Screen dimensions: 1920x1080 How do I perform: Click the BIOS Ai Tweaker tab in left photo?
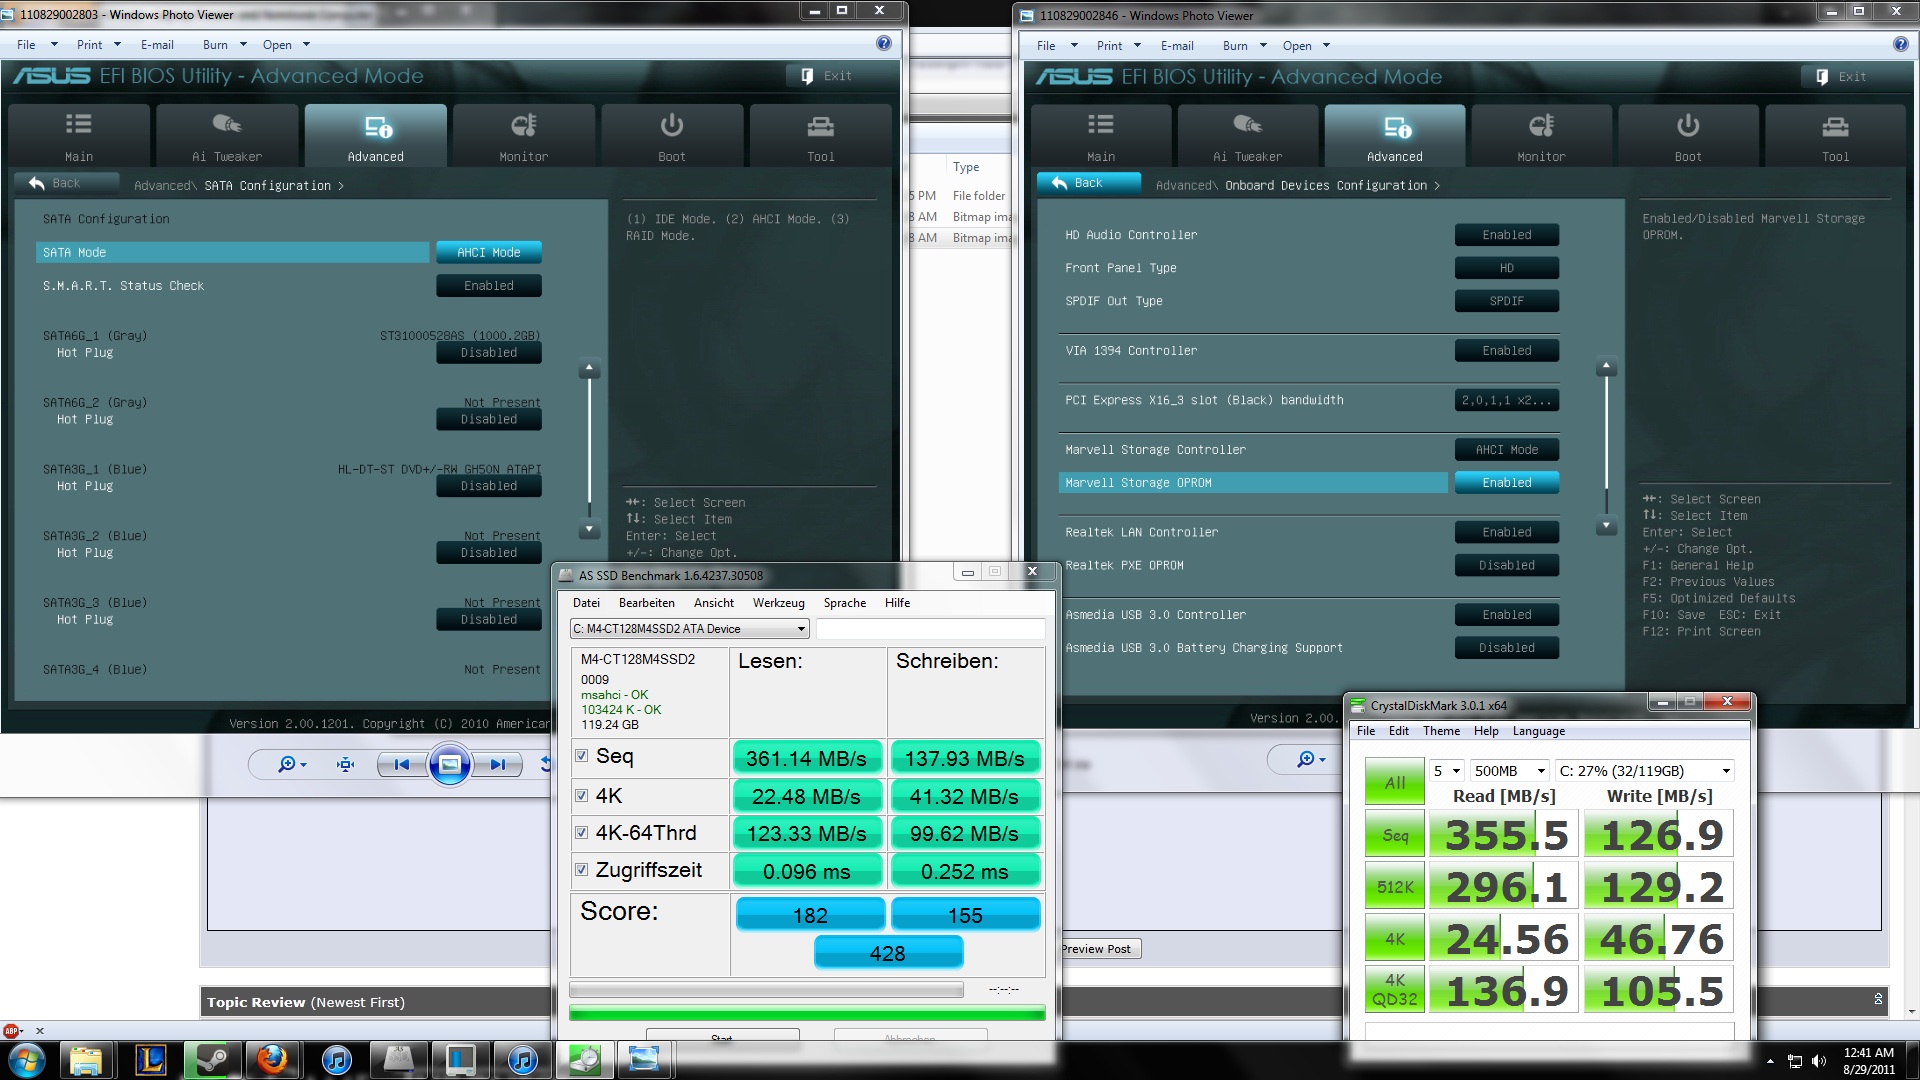(227, 135)
